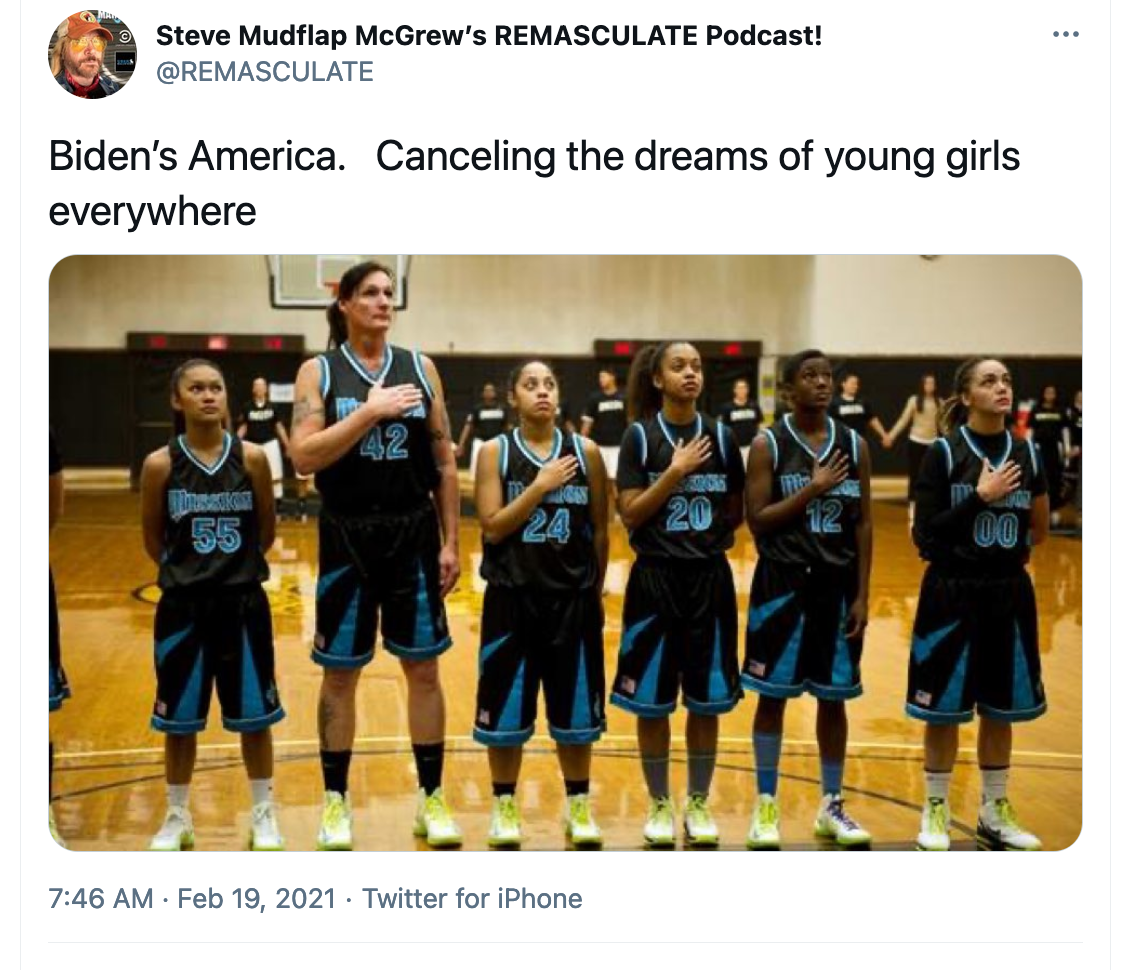Click the @REMASCULATE handle

pyautogui.click(x=264, y=72)
